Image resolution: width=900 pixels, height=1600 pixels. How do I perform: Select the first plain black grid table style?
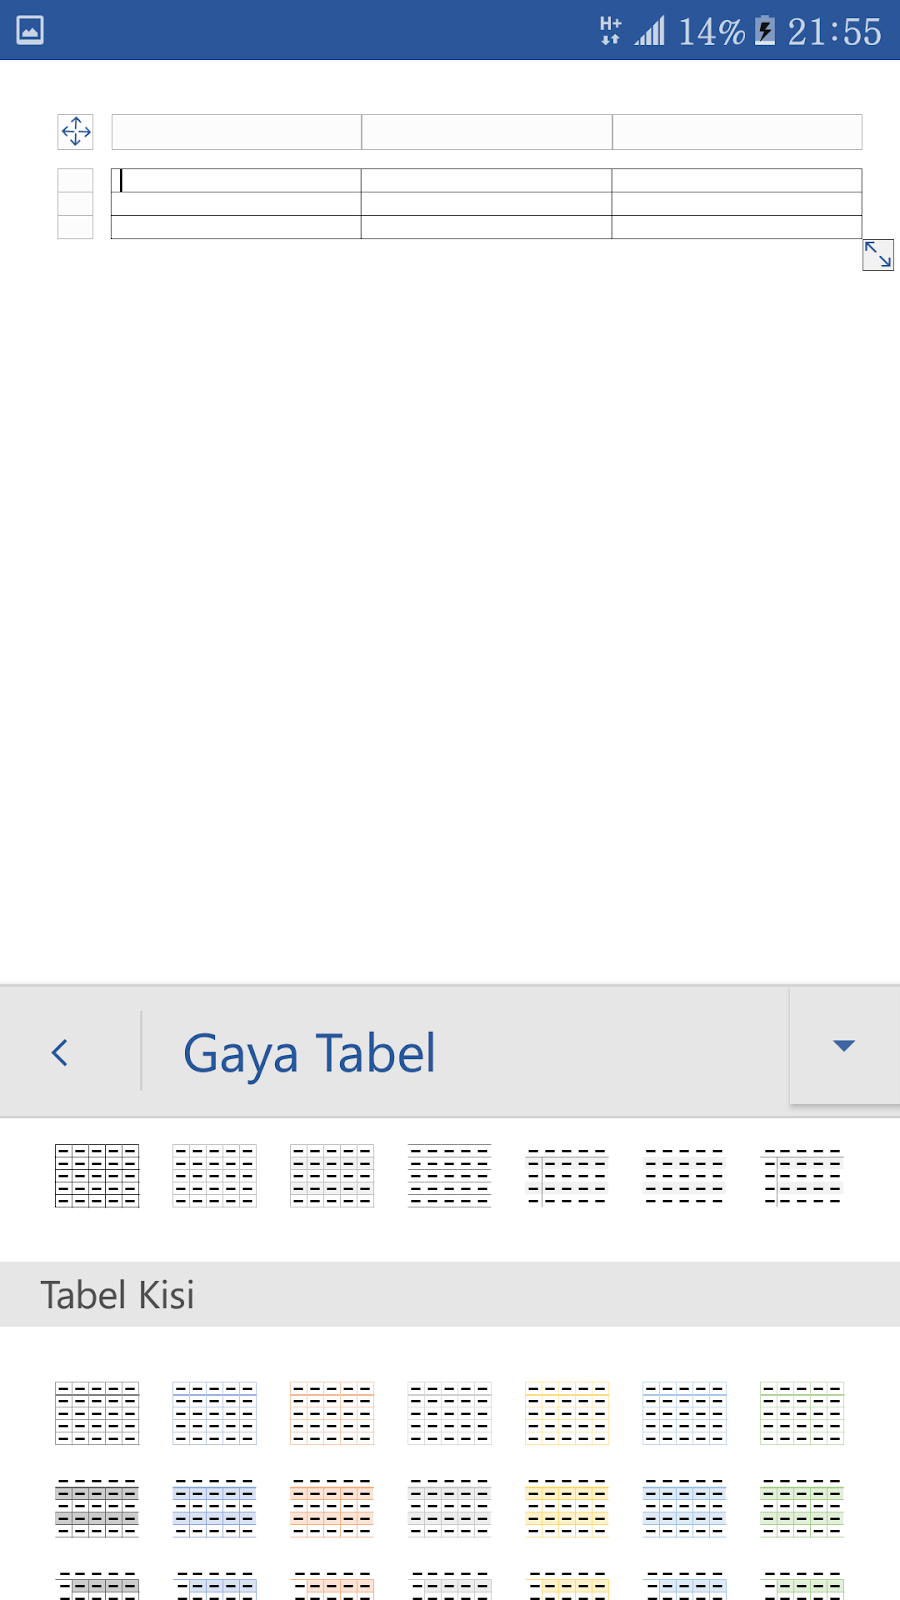(97, 1175)
